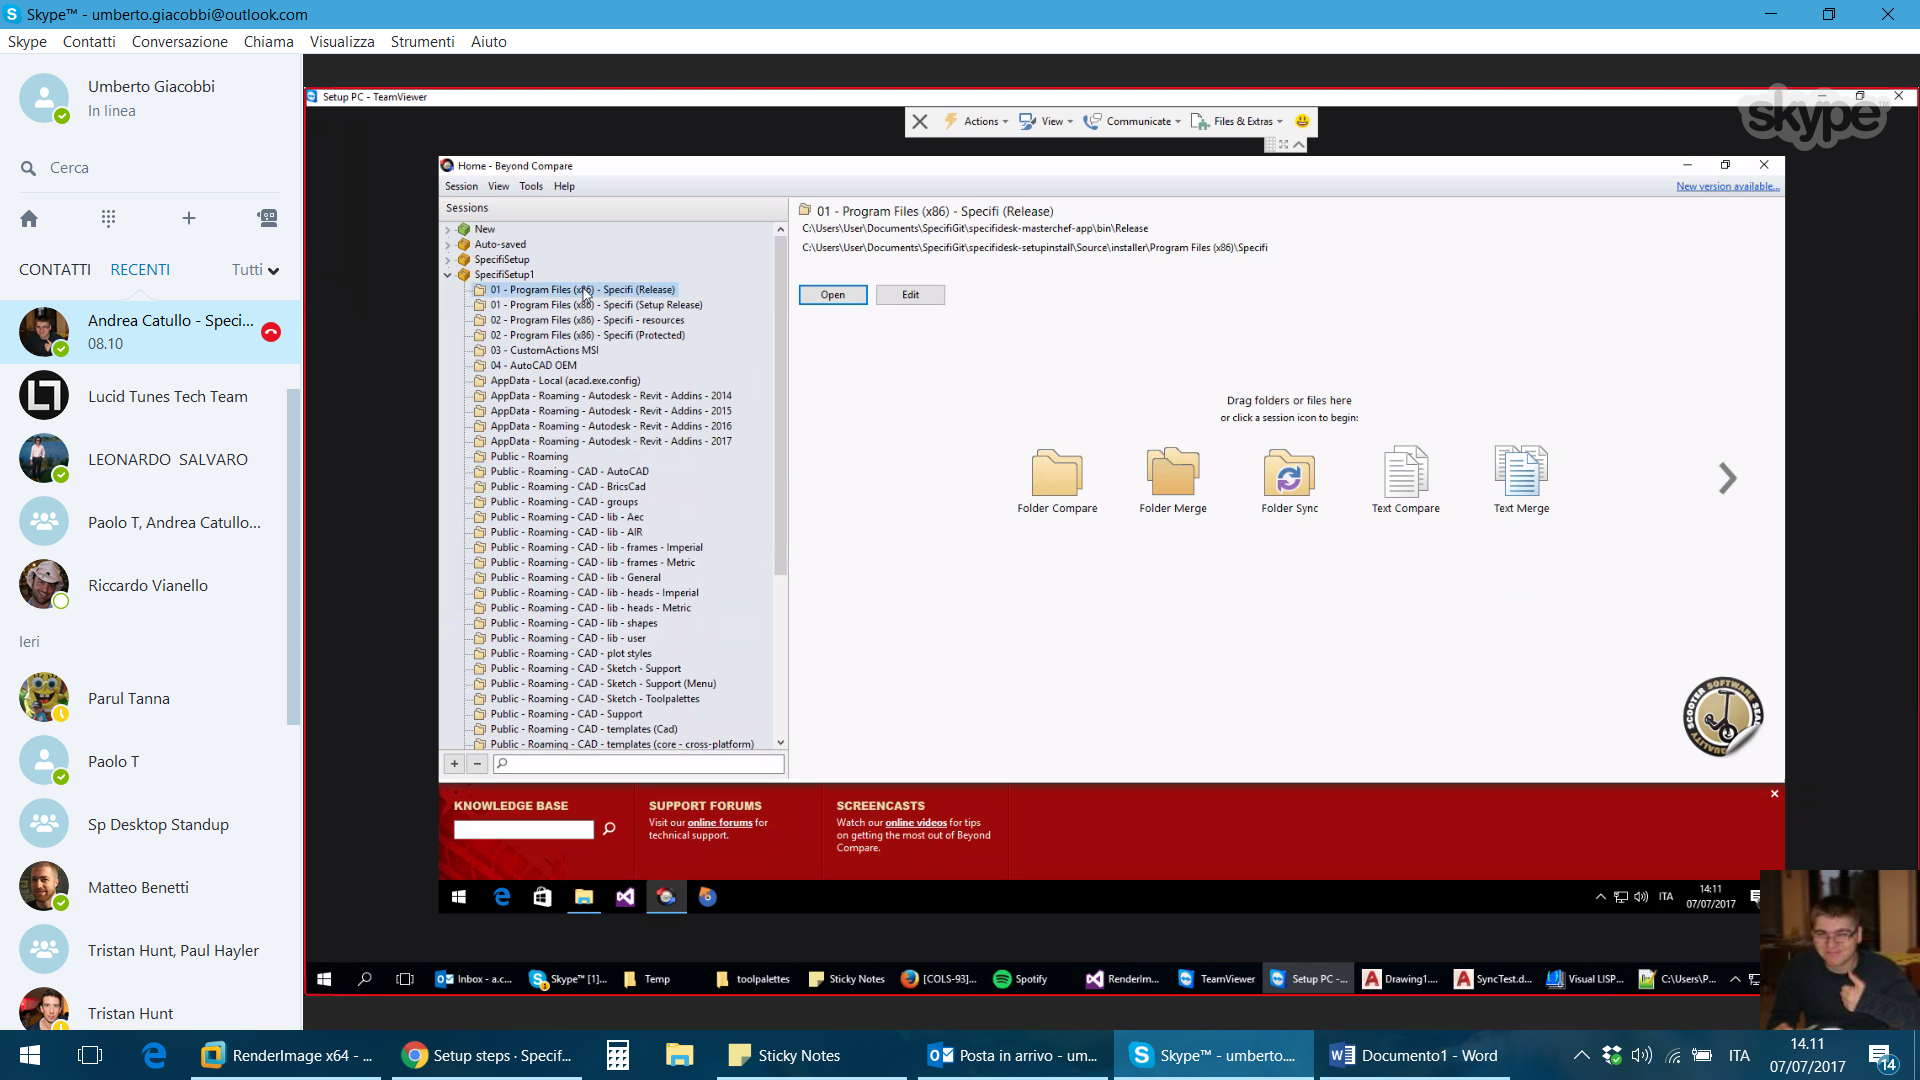Open the Chiama menu in Skype

coord(268,42)
